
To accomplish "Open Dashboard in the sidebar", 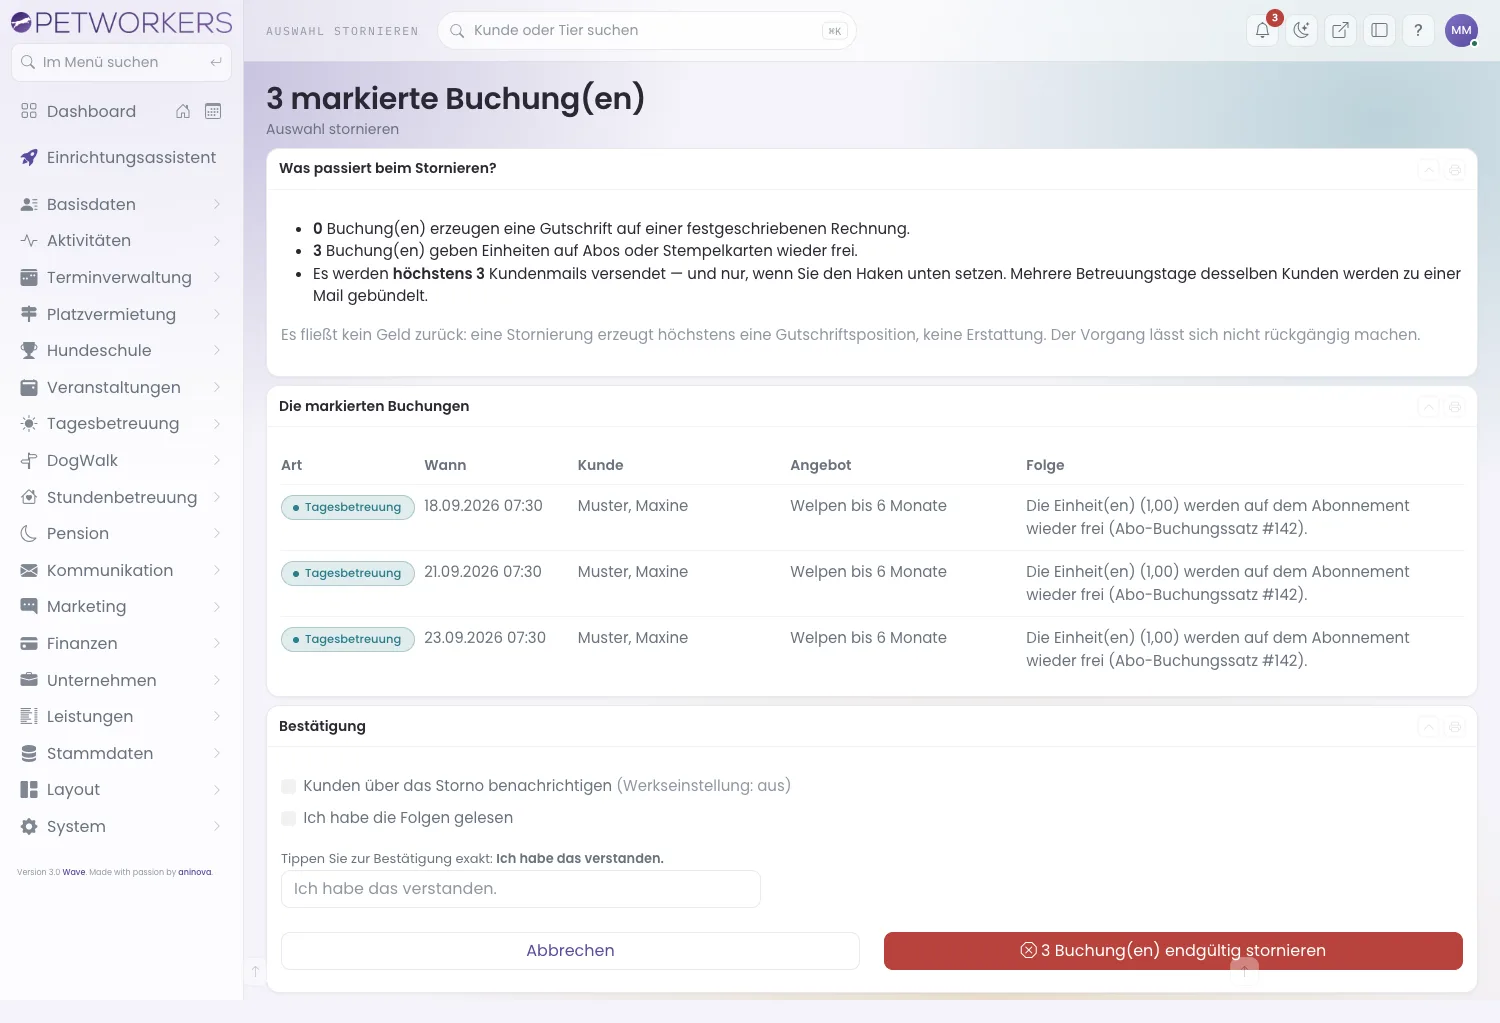I will pyautogui.click(x=91, y=111).
